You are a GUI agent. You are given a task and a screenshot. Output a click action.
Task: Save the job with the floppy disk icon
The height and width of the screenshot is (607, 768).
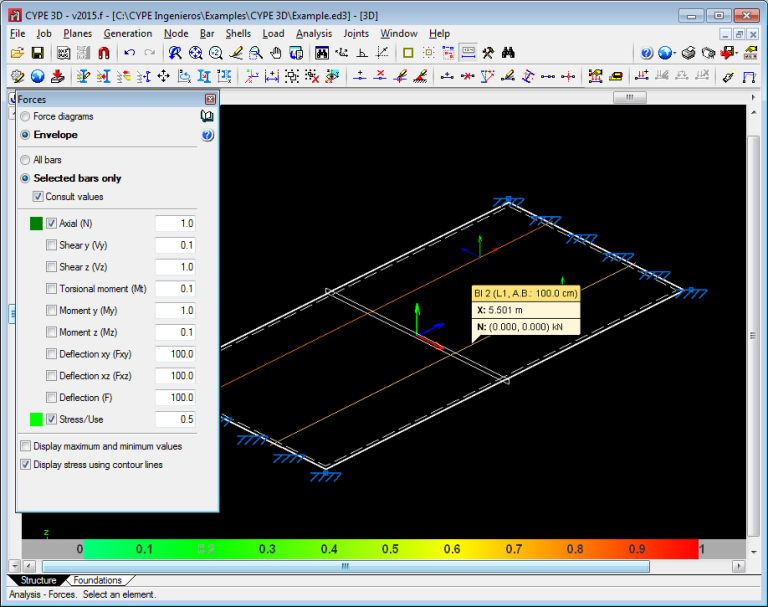(x=38, y=53)
